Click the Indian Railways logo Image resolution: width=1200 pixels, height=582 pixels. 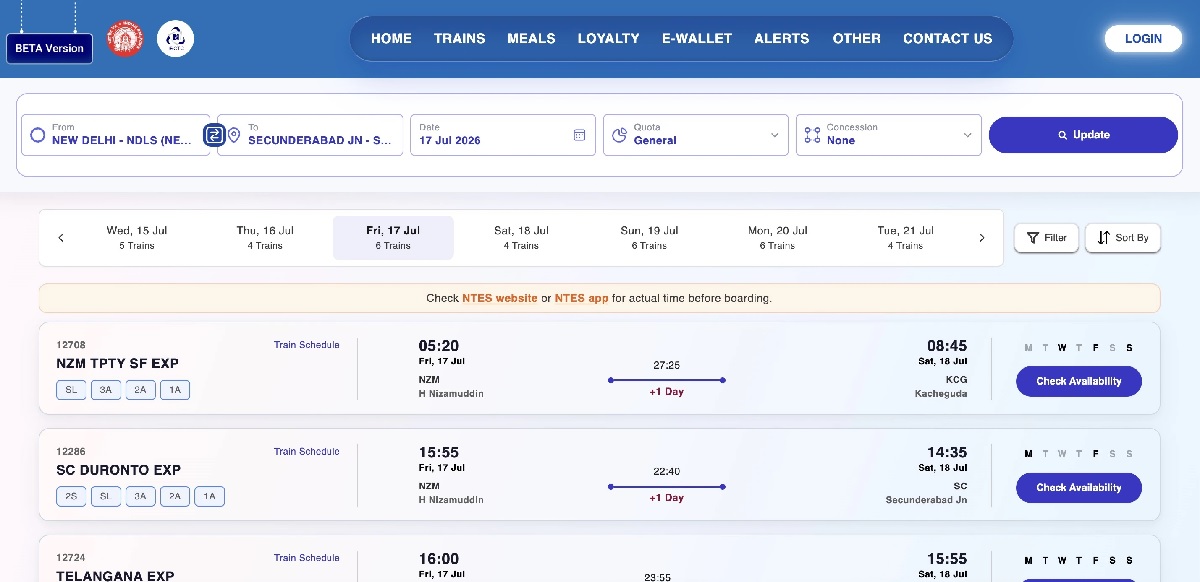[x=126, y=39]
